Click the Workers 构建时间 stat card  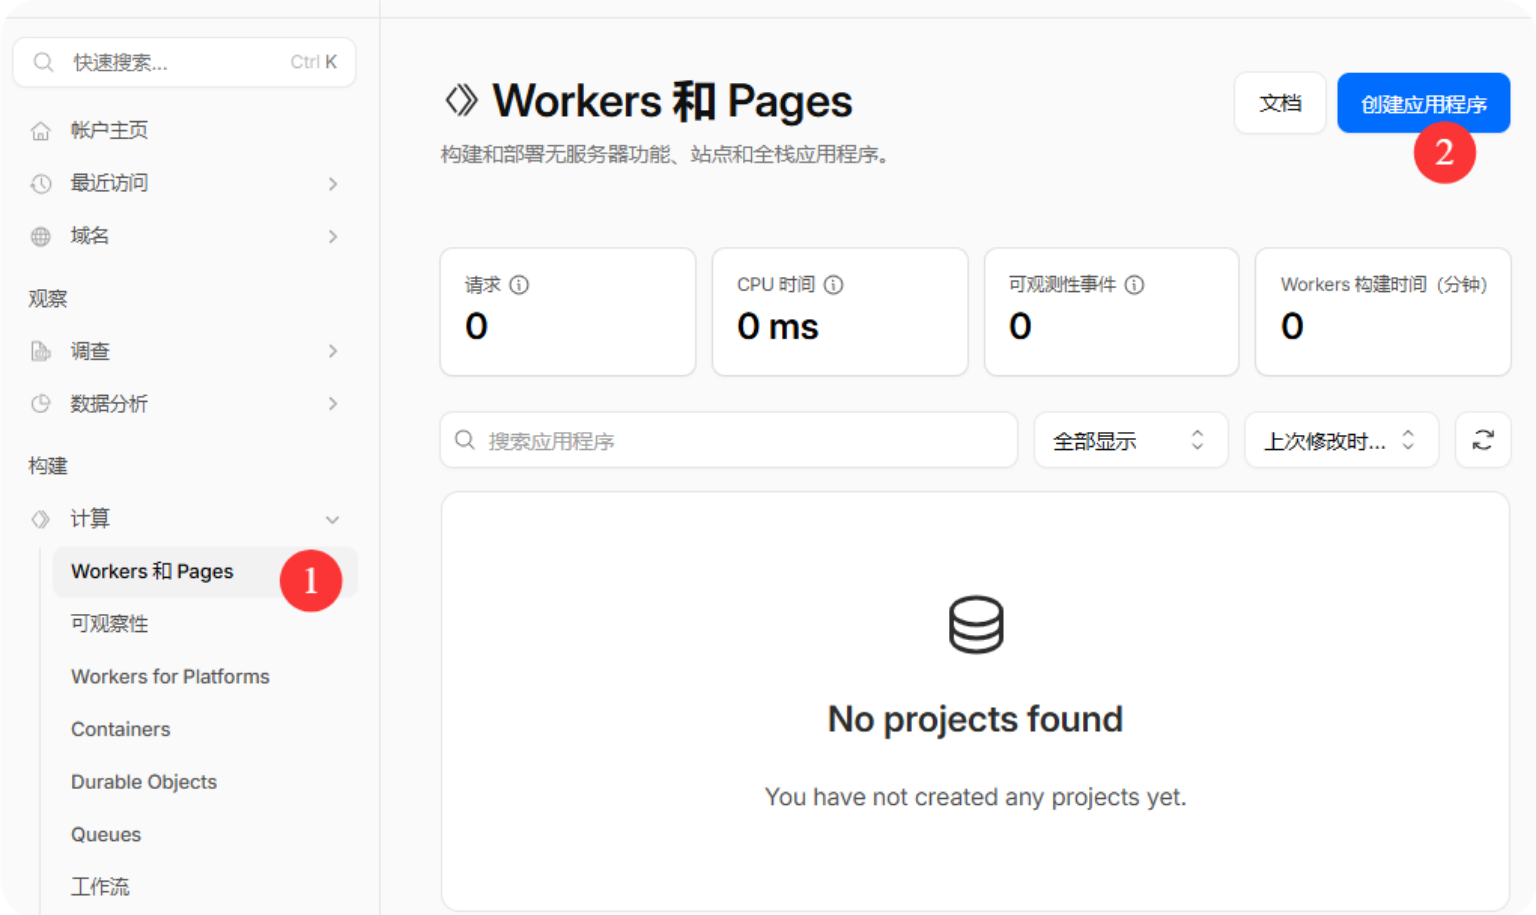tap(1383, 312)
